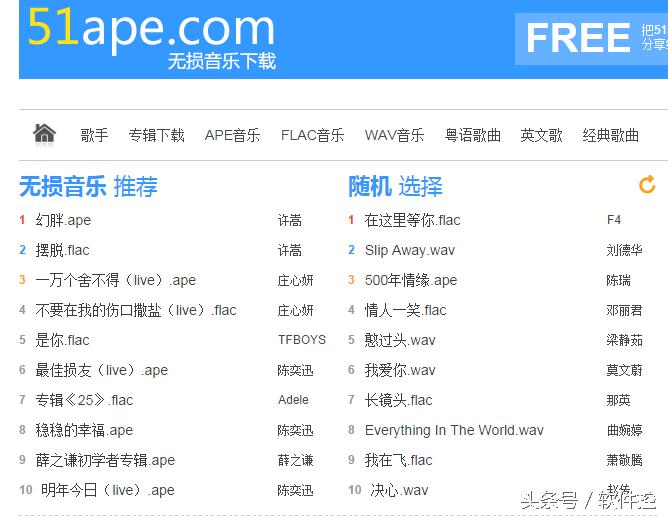Open the 经典歌曲 menu item
This screenshot has height=517, width=668.
pyautogui.click(x=610, y=135)
